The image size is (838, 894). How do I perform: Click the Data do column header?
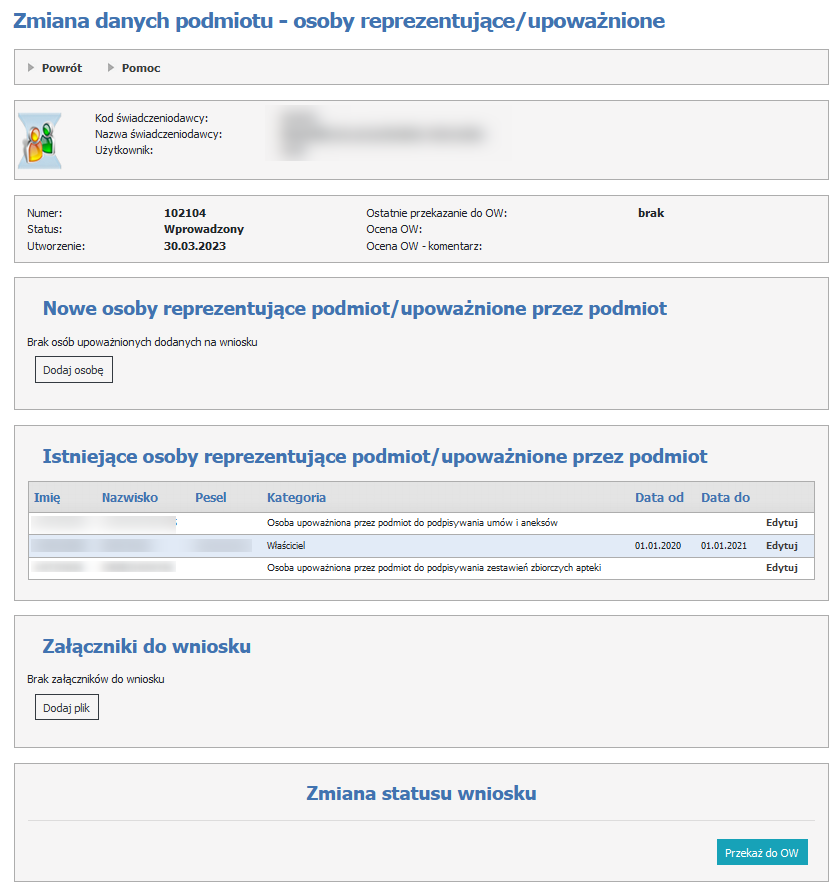click(x=725, y=498)
